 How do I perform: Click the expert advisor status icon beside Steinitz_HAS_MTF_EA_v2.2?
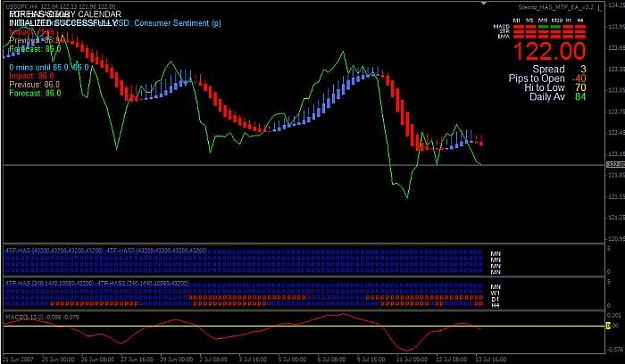pos(600,7)
